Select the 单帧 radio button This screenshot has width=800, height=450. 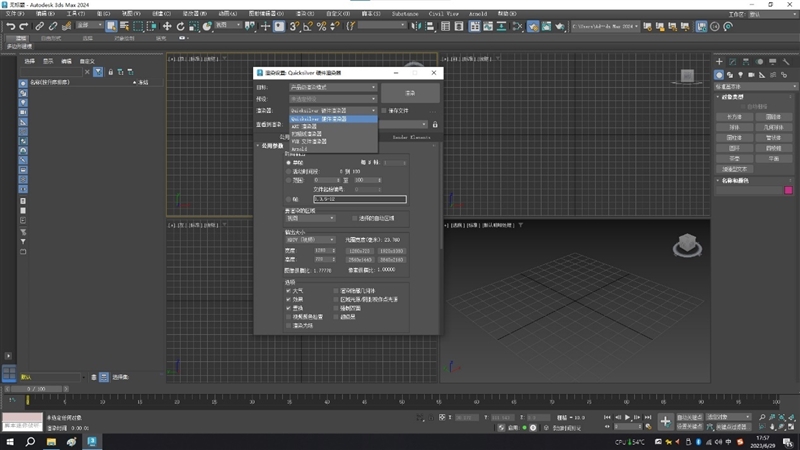[289, 162]
